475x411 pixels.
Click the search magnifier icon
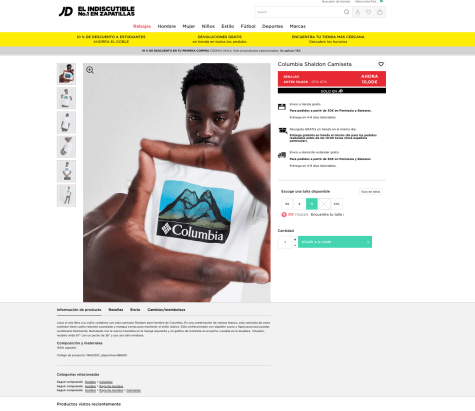tap(346, 12)
